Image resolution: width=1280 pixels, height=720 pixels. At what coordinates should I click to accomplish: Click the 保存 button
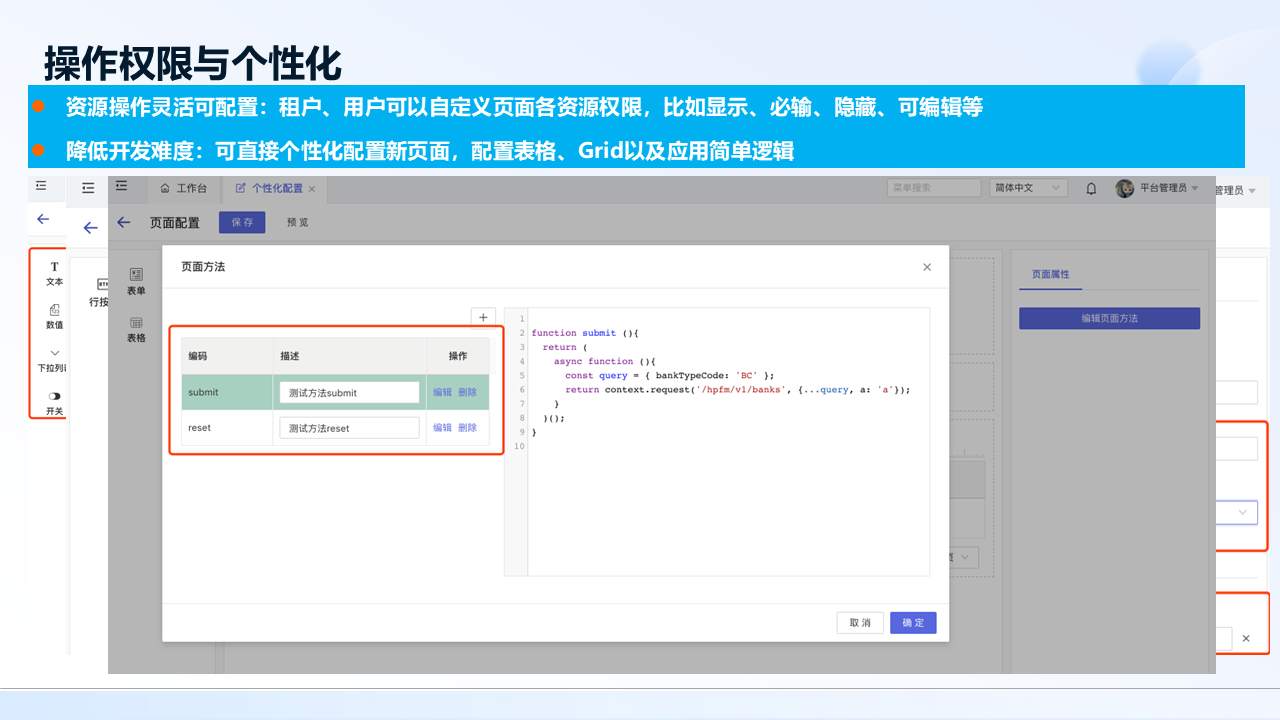[x=242, y=222]
